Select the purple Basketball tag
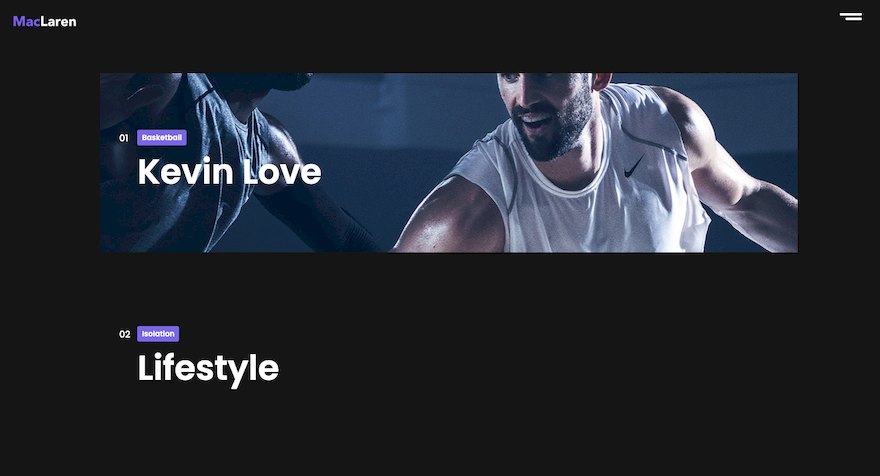 pyautogui.click(x=162, y=138)
